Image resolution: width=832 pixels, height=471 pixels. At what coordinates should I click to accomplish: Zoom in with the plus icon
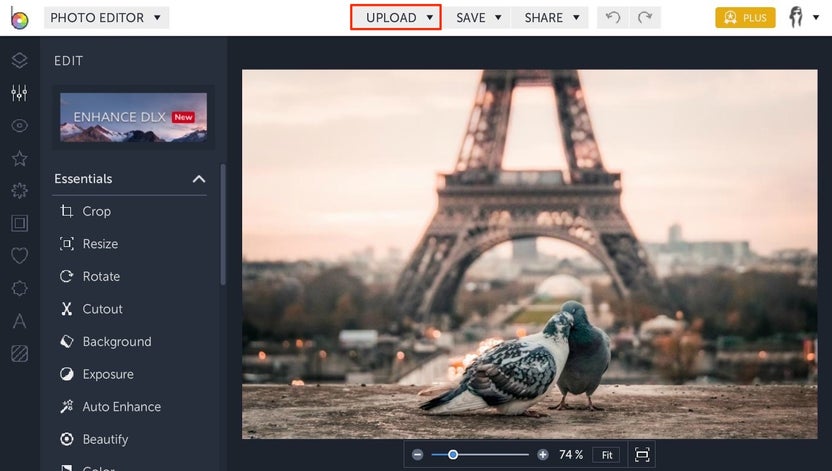click(542, 455)
